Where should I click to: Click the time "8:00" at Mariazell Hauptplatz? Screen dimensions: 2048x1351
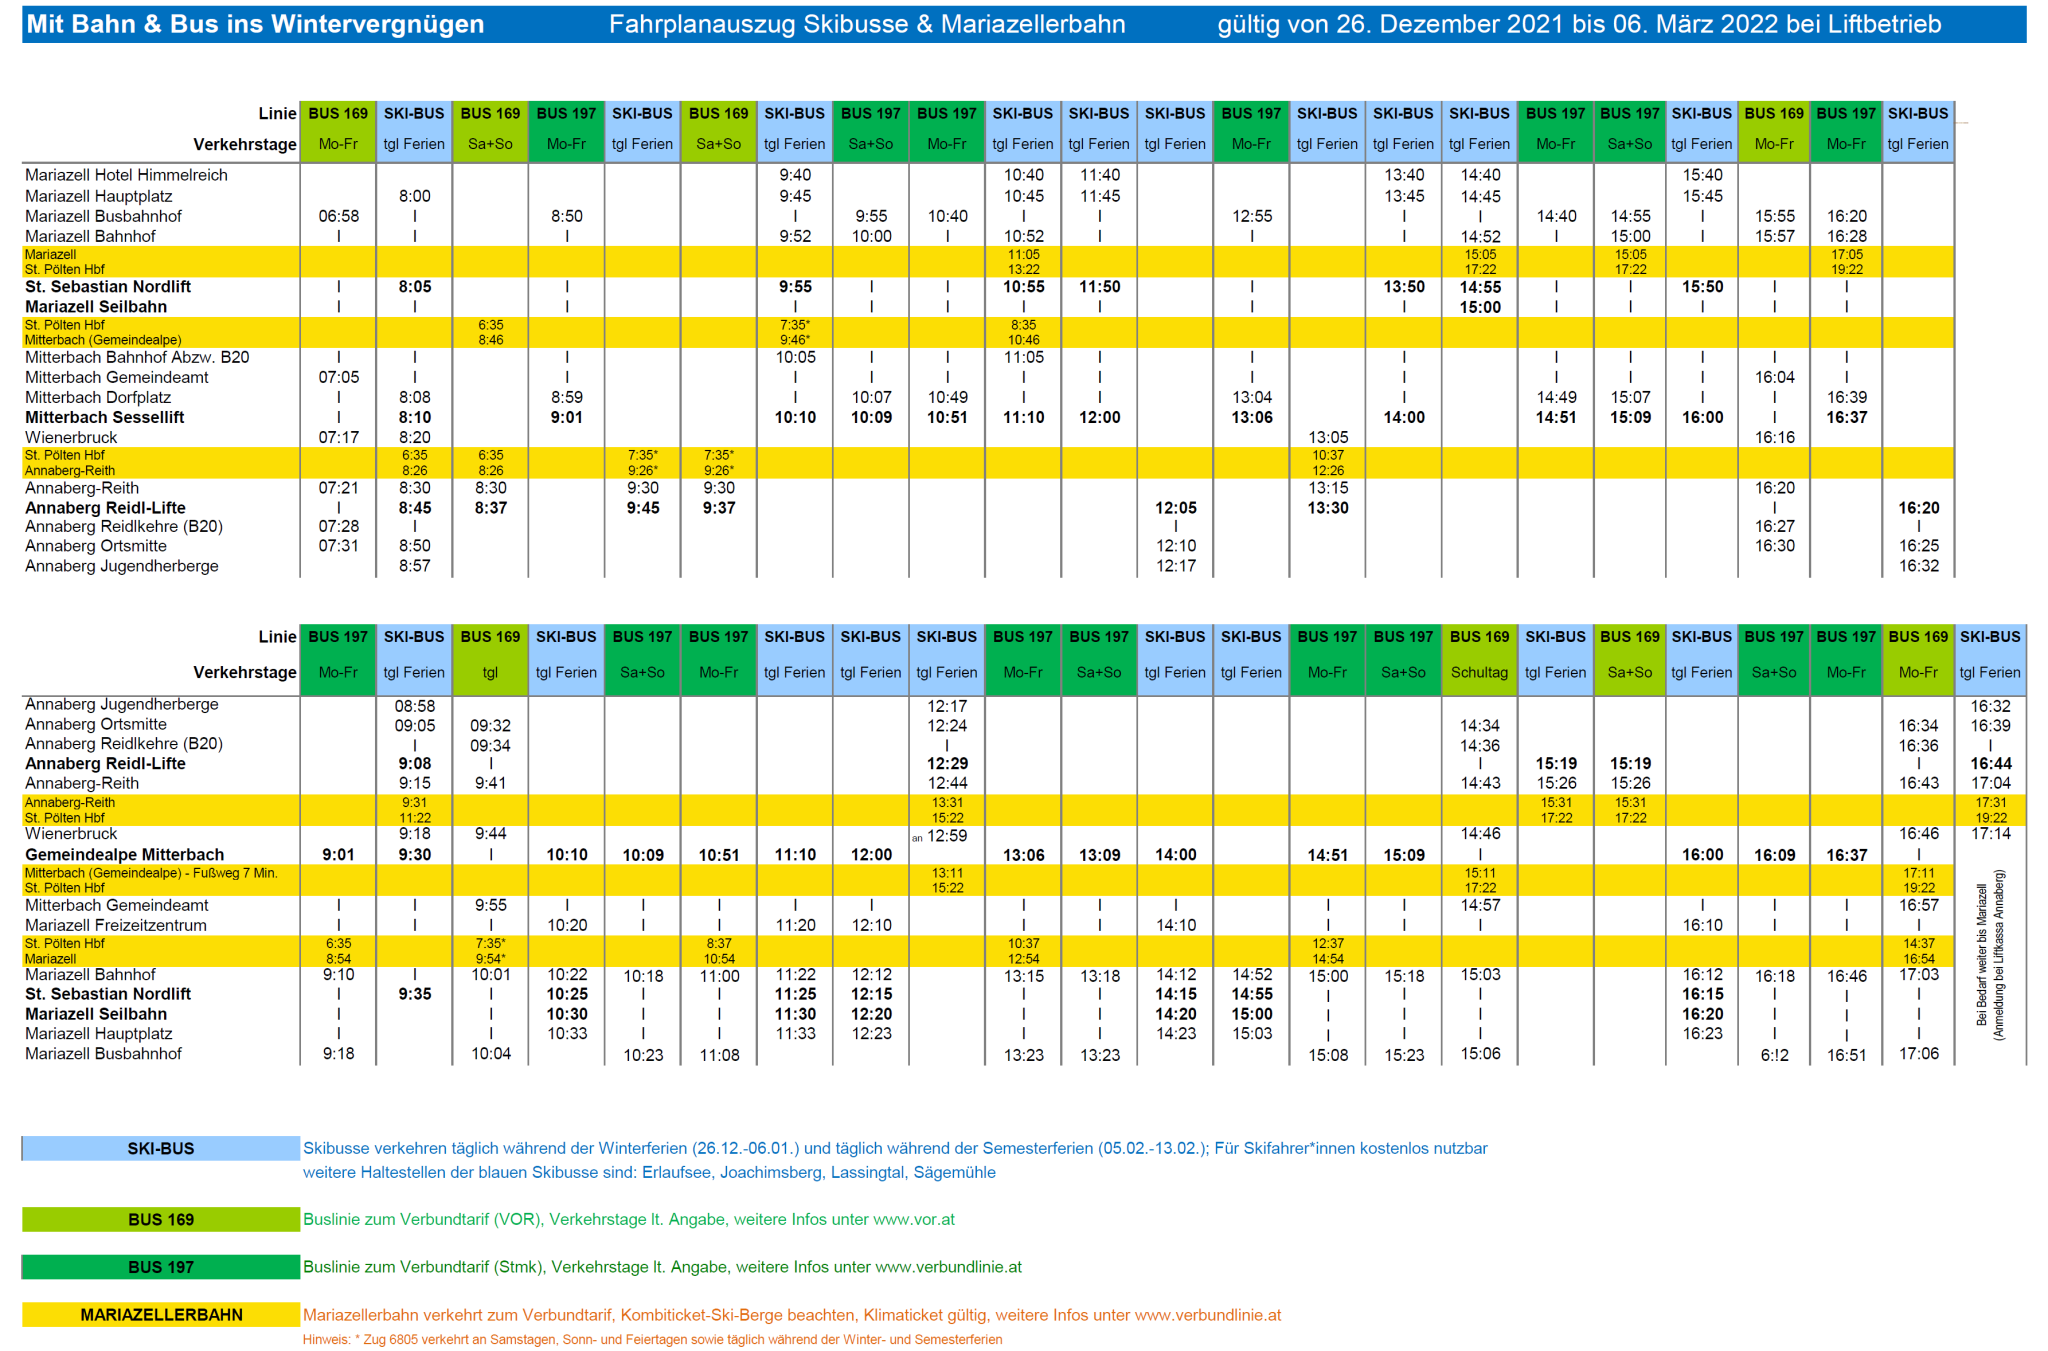[415, 196]
